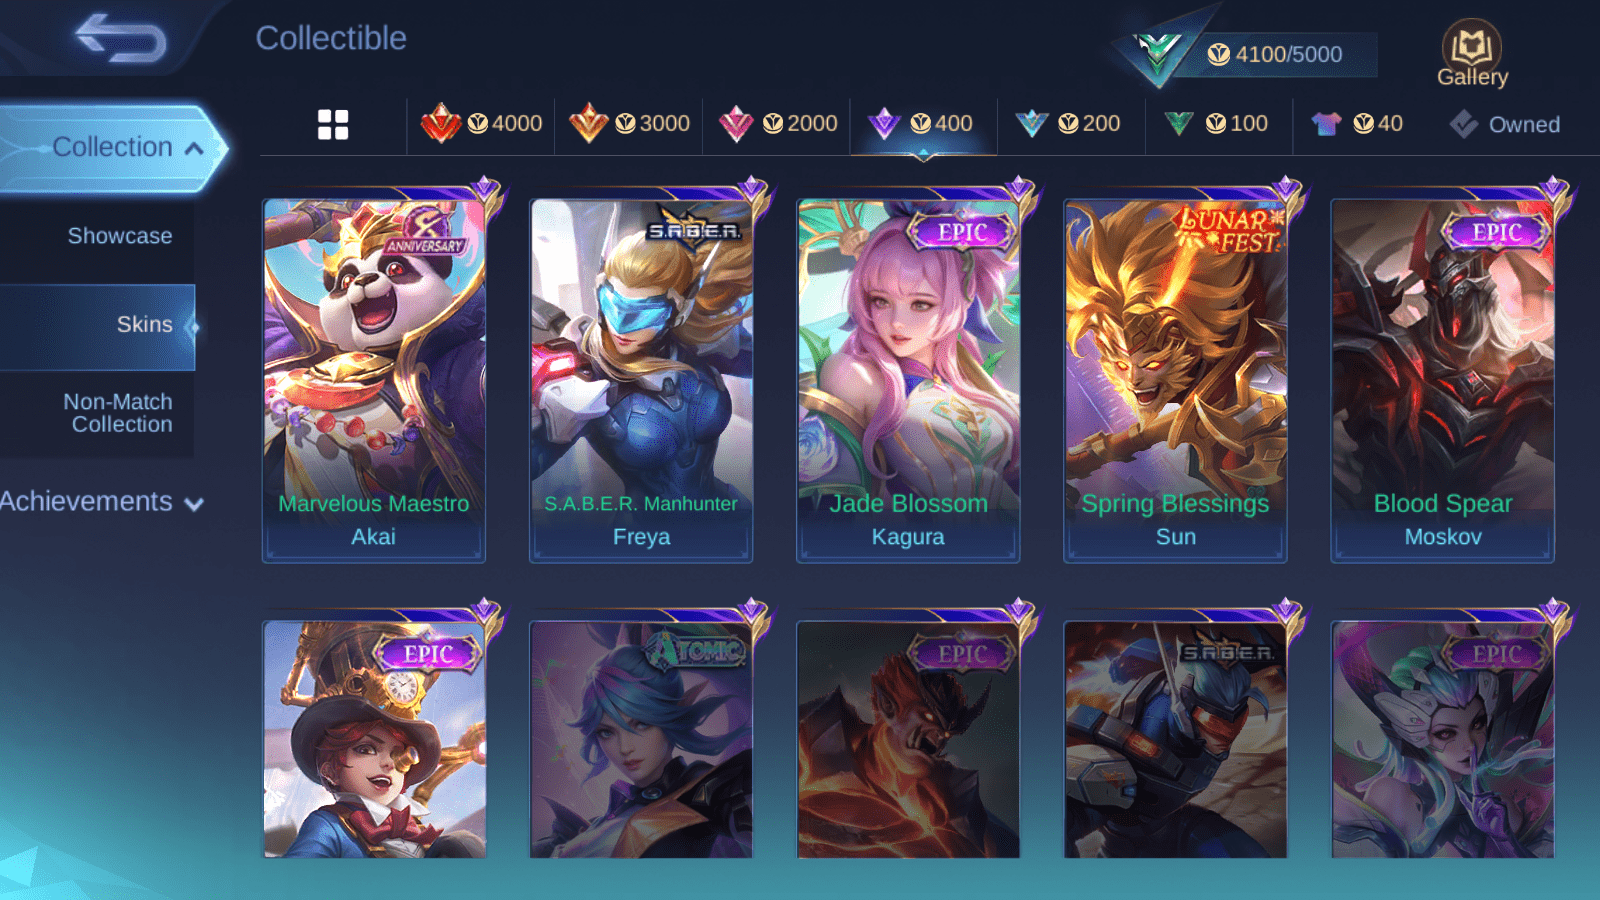Select the 400 point purple gem tab
This screenshot has width=1600, height=900.
tap(923, 124)
